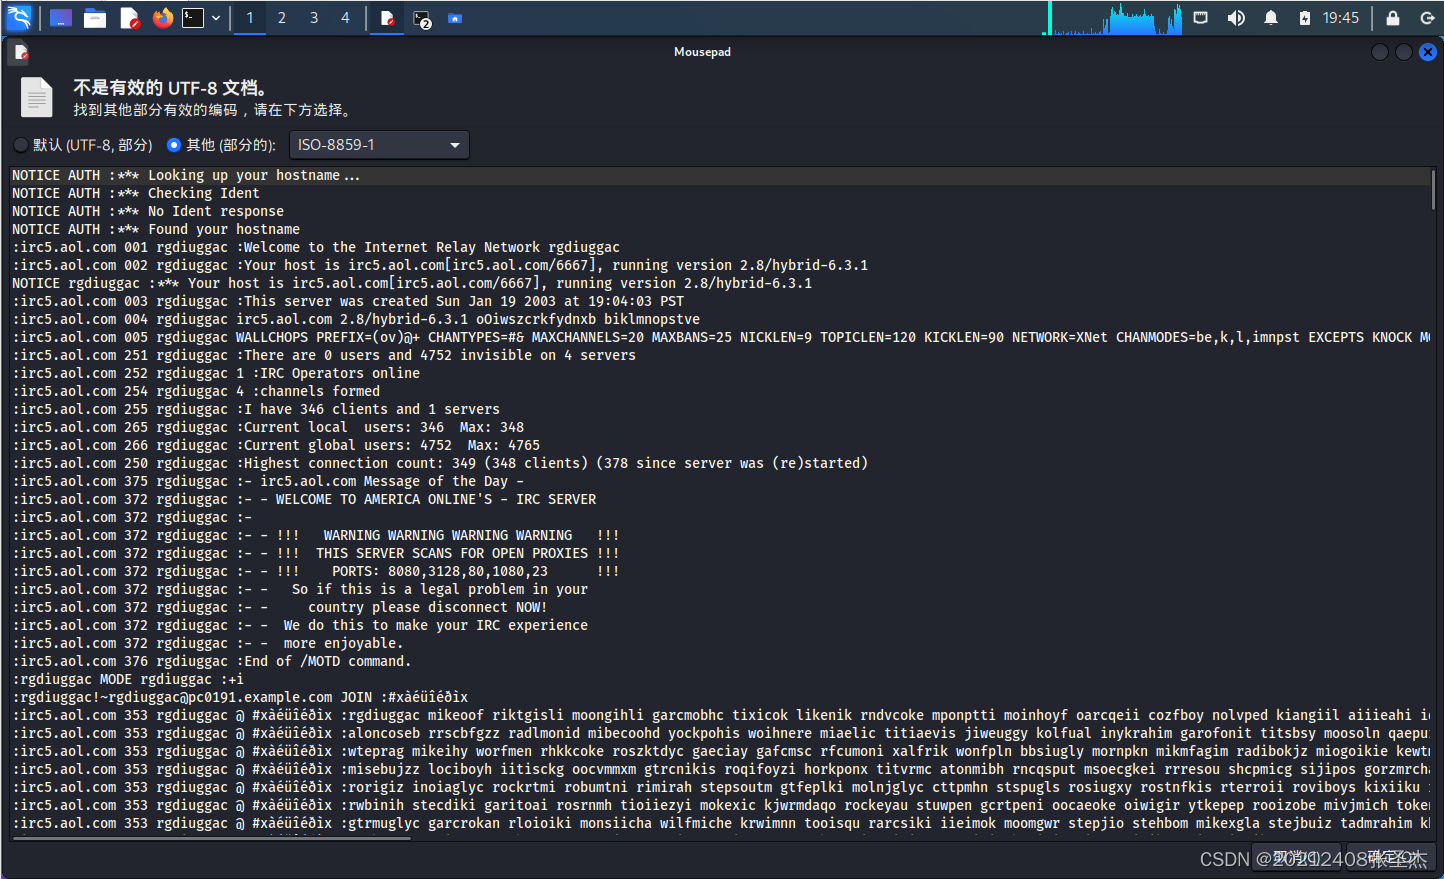
Task: Click the horizontal scrollbar of the text preview
Action: tap(212, 839)
